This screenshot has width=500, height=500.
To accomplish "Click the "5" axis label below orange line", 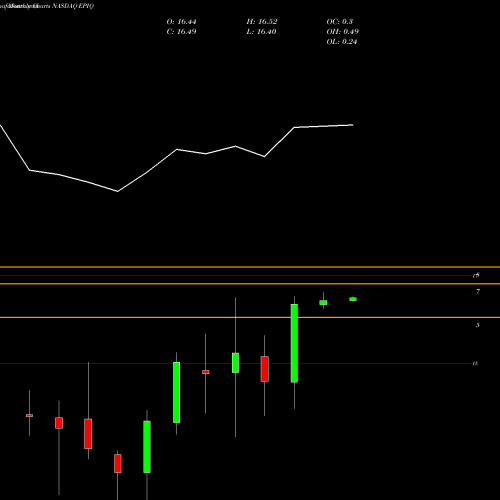I will click(x=478, y=325).
